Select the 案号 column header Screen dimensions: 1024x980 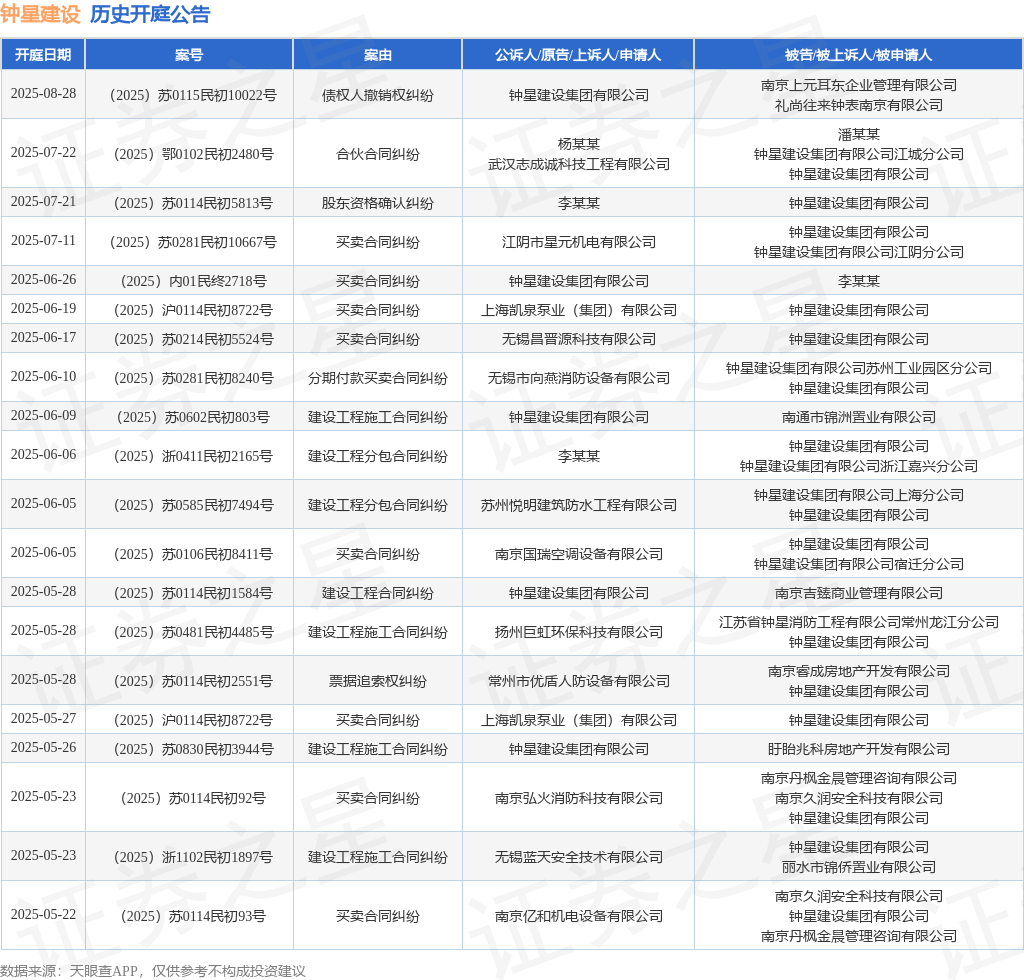click(189, 55)
